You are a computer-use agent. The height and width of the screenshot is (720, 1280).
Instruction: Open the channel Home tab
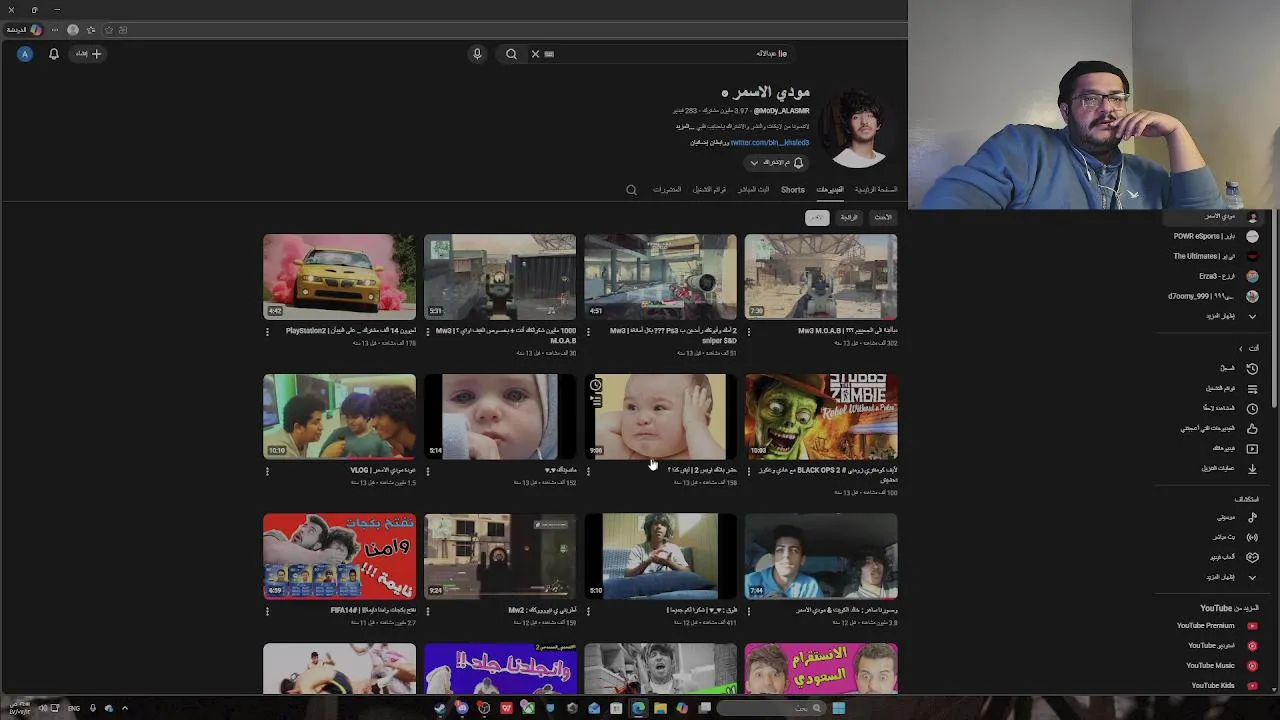[x=876, y=189]
